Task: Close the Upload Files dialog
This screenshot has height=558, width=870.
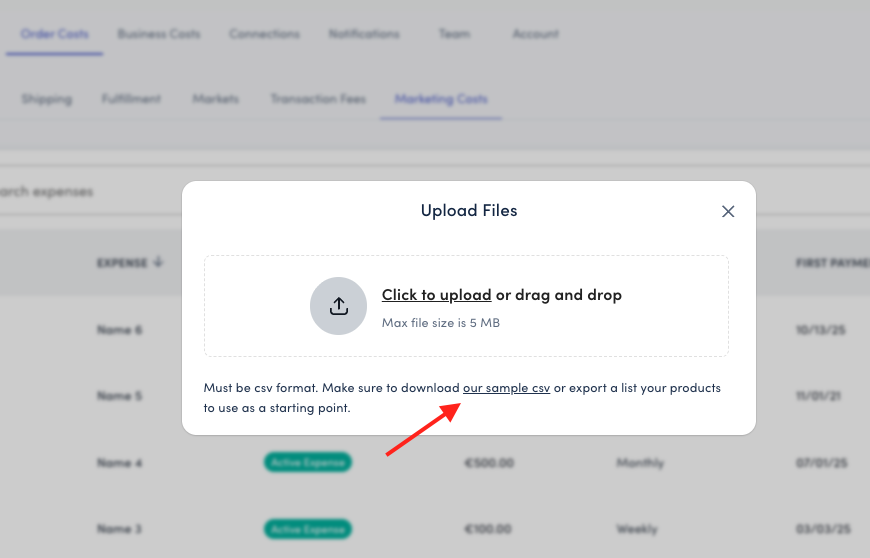Action: (x=728, y=211)
